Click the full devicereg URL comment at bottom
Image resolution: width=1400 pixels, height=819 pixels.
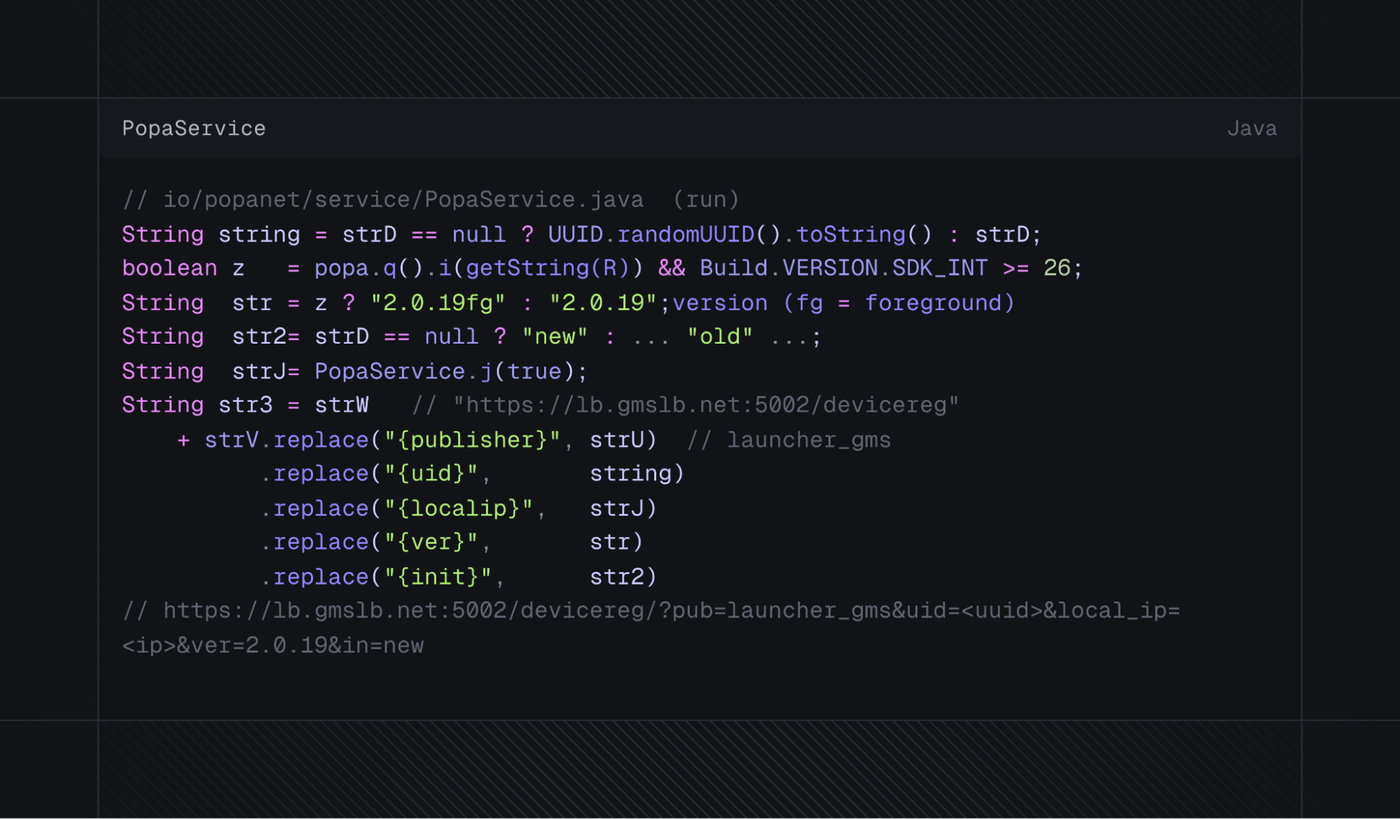point(651,611)
